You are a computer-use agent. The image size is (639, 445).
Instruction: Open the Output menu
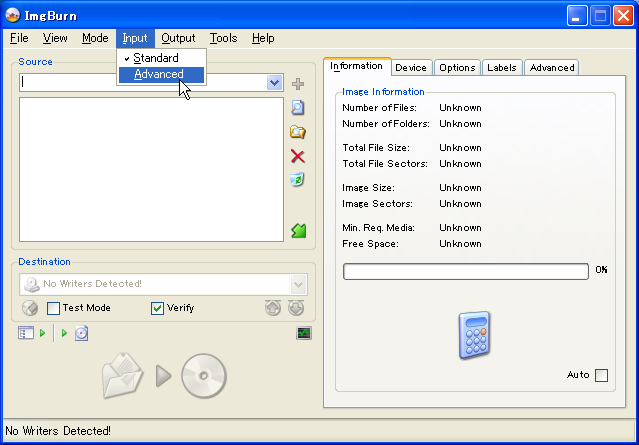click(178, 38)
